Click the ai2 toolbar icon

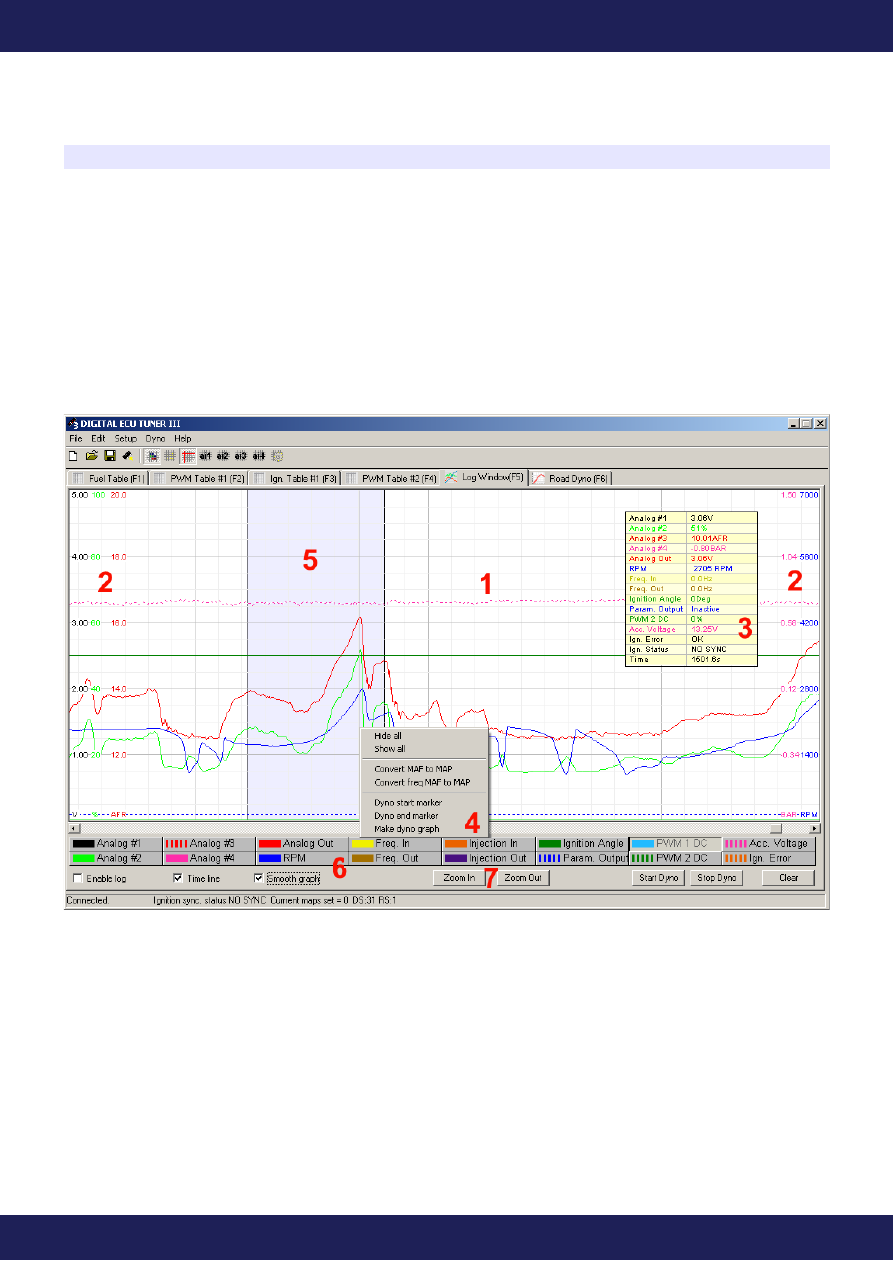[x=223, y=455]
